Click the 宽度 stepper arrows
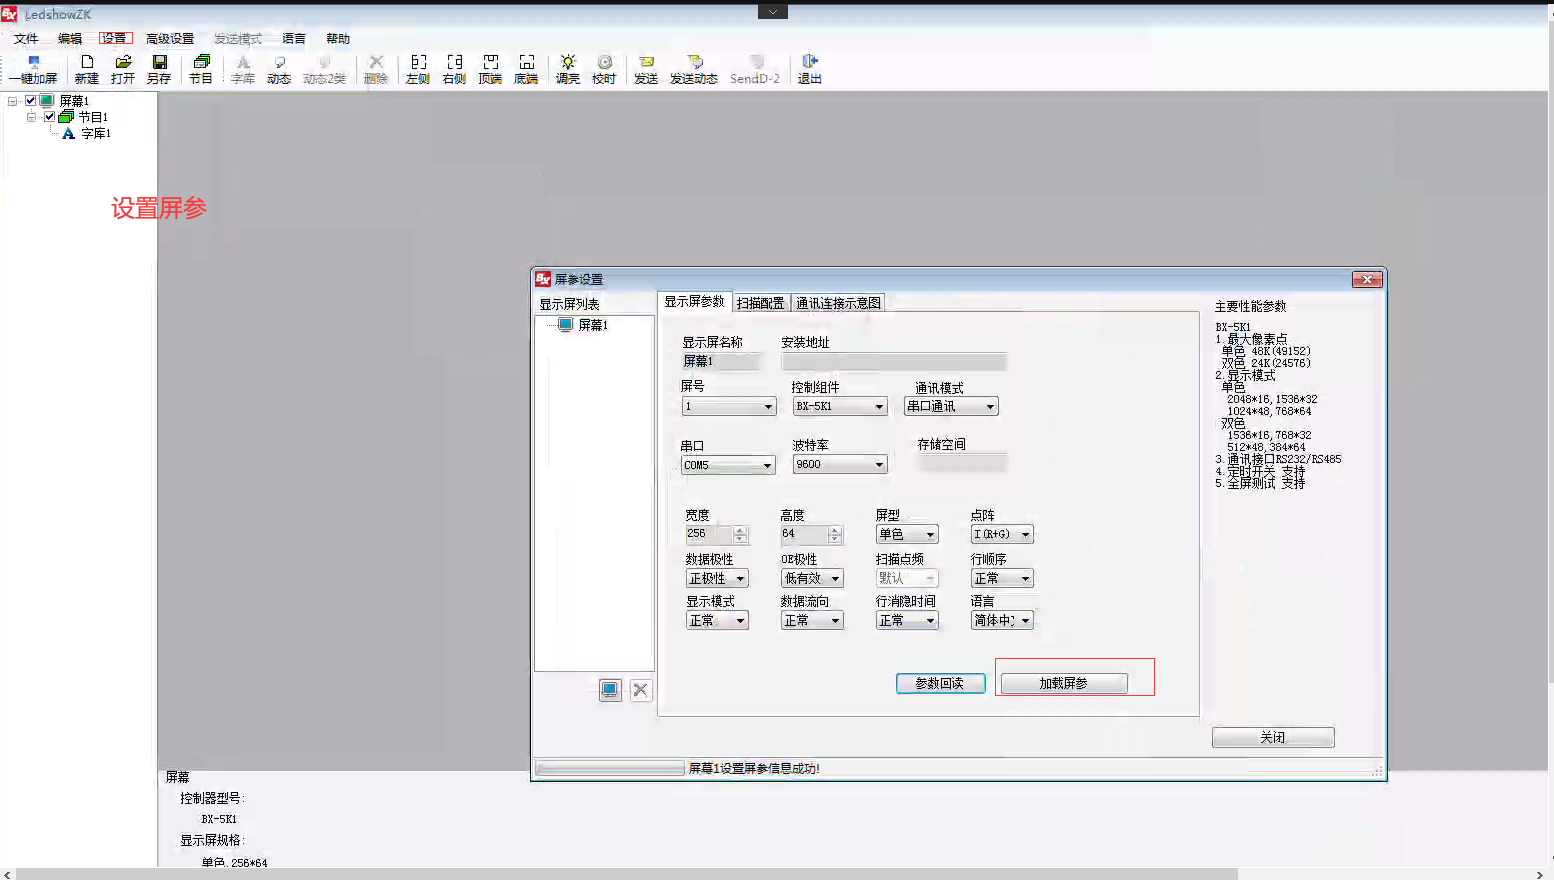 pyautogui.click(x=740, y=535)
